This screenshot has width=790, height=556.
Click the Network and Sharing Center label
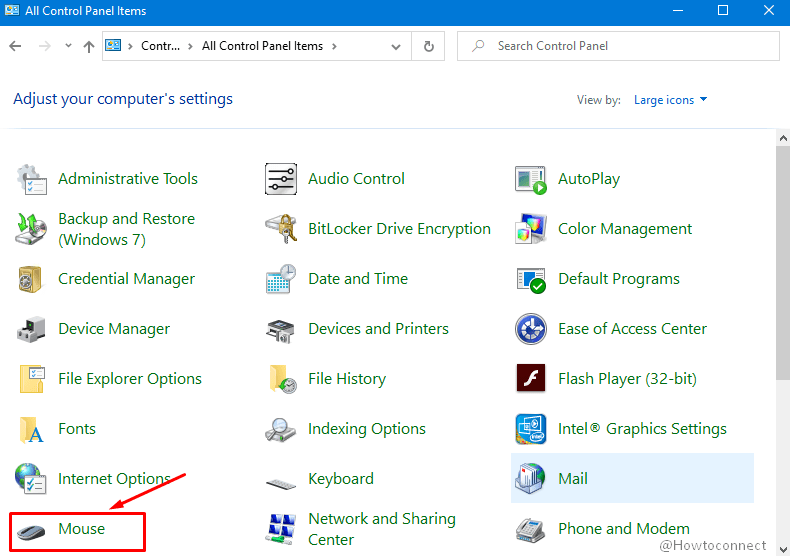(382, 529)
